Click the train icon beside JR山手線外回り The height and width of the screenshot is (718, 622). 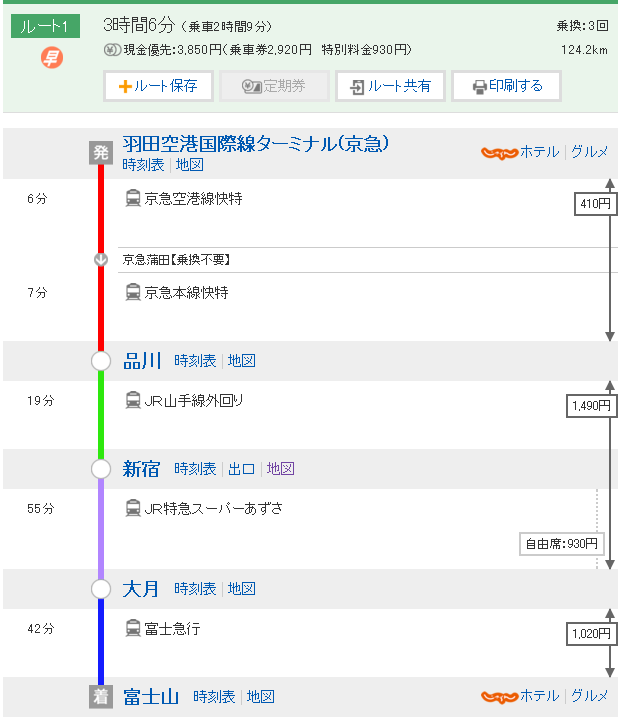pyautogui.click(x=133, y=400)
